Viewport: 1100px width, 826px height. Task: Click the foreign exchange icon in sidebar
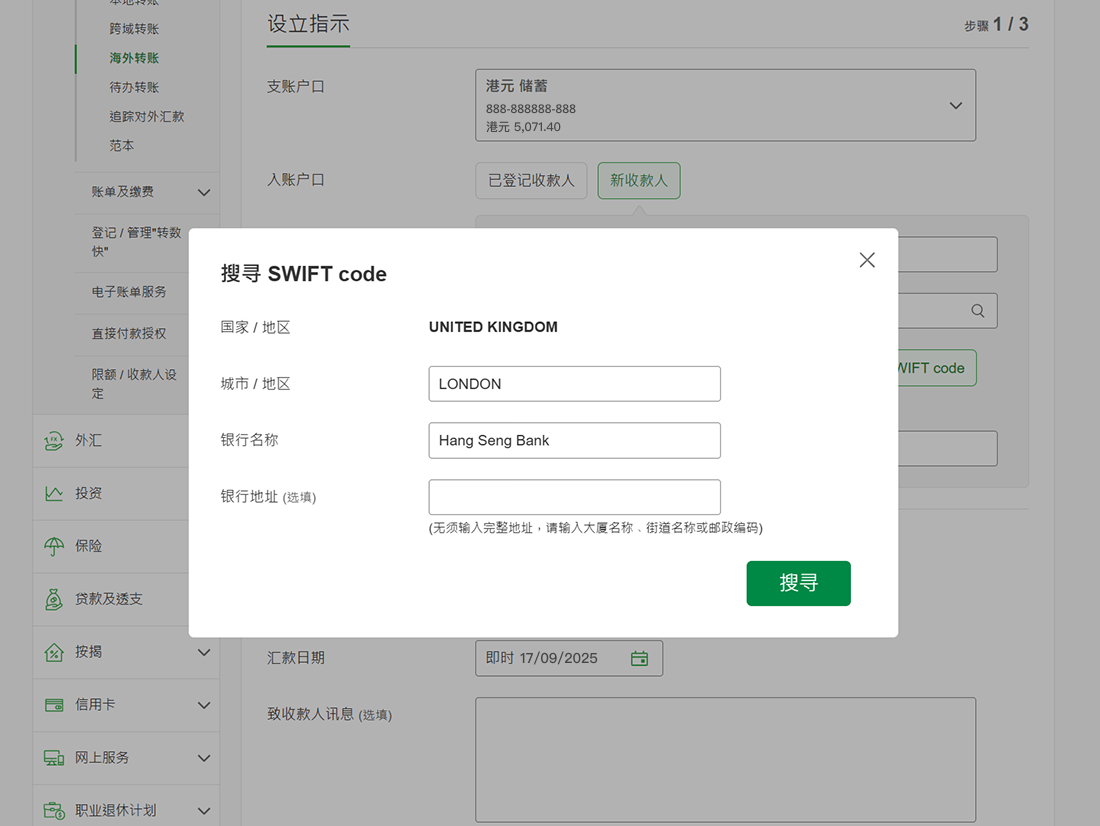[x=54, y=441]
